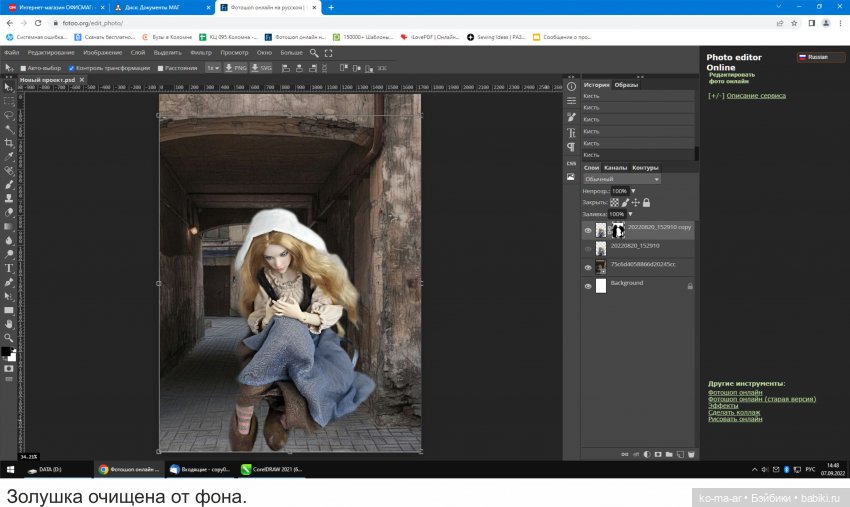850x507 pixels.
Task: Click the layer mask thumbnail of copy layer
Action: tap(618, 230)
